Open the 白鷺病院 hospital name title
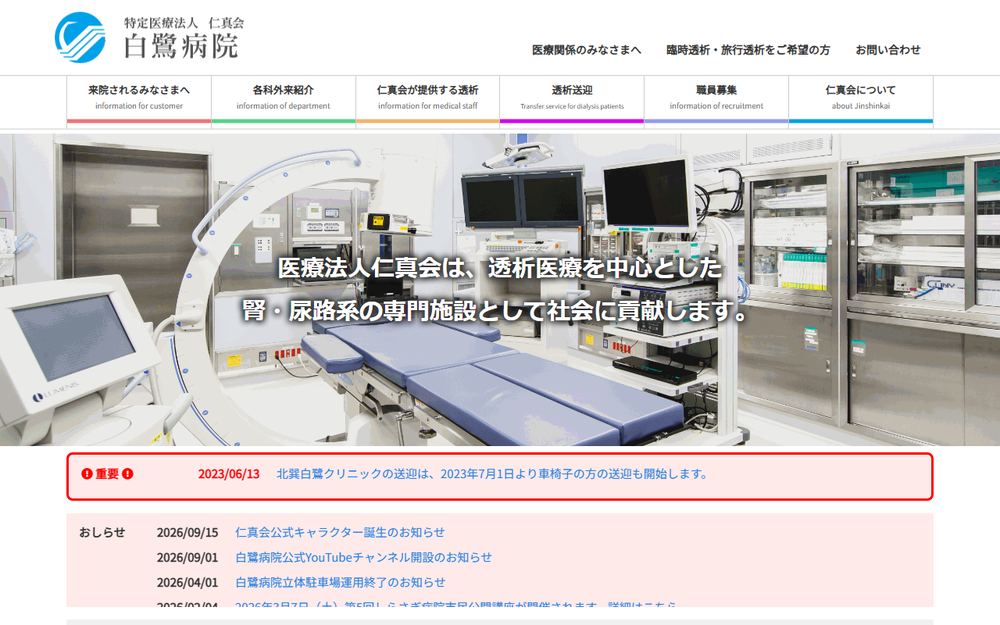This screenshot has height=625, width=1000. (181, 46)
